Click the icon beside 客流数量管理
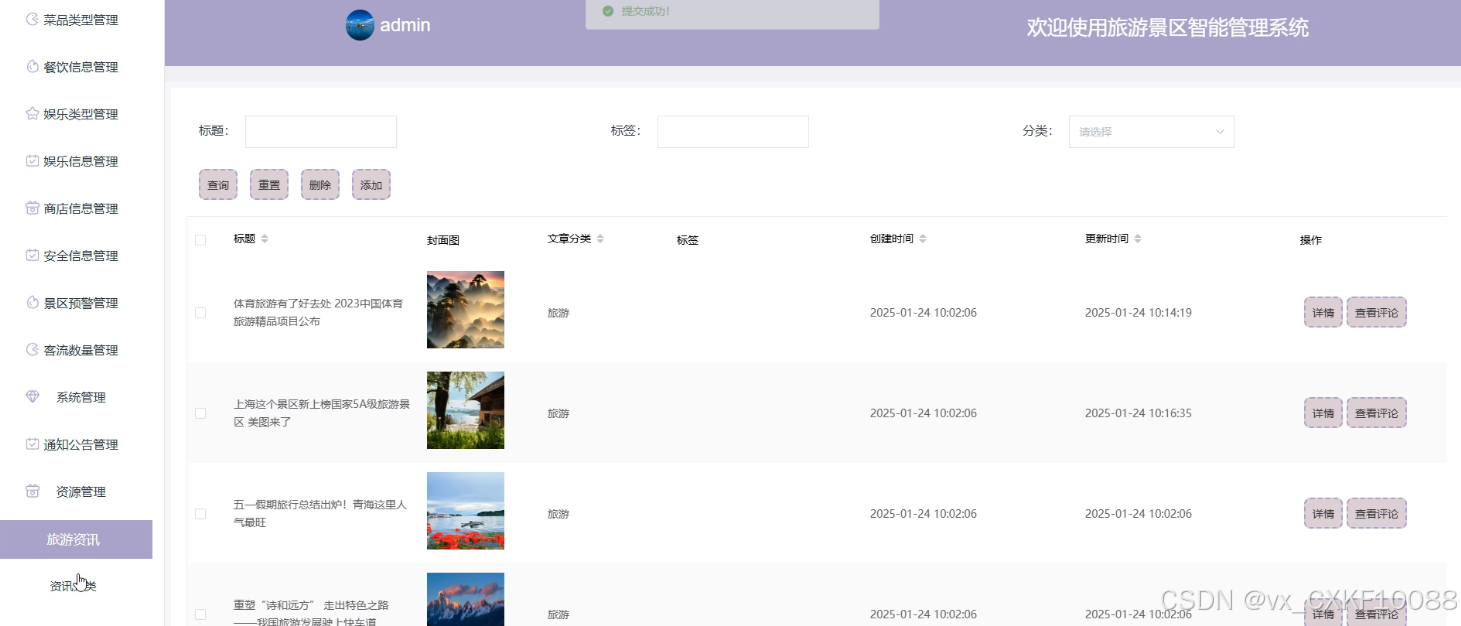The image size is (1461, 626). click(32, 350)
